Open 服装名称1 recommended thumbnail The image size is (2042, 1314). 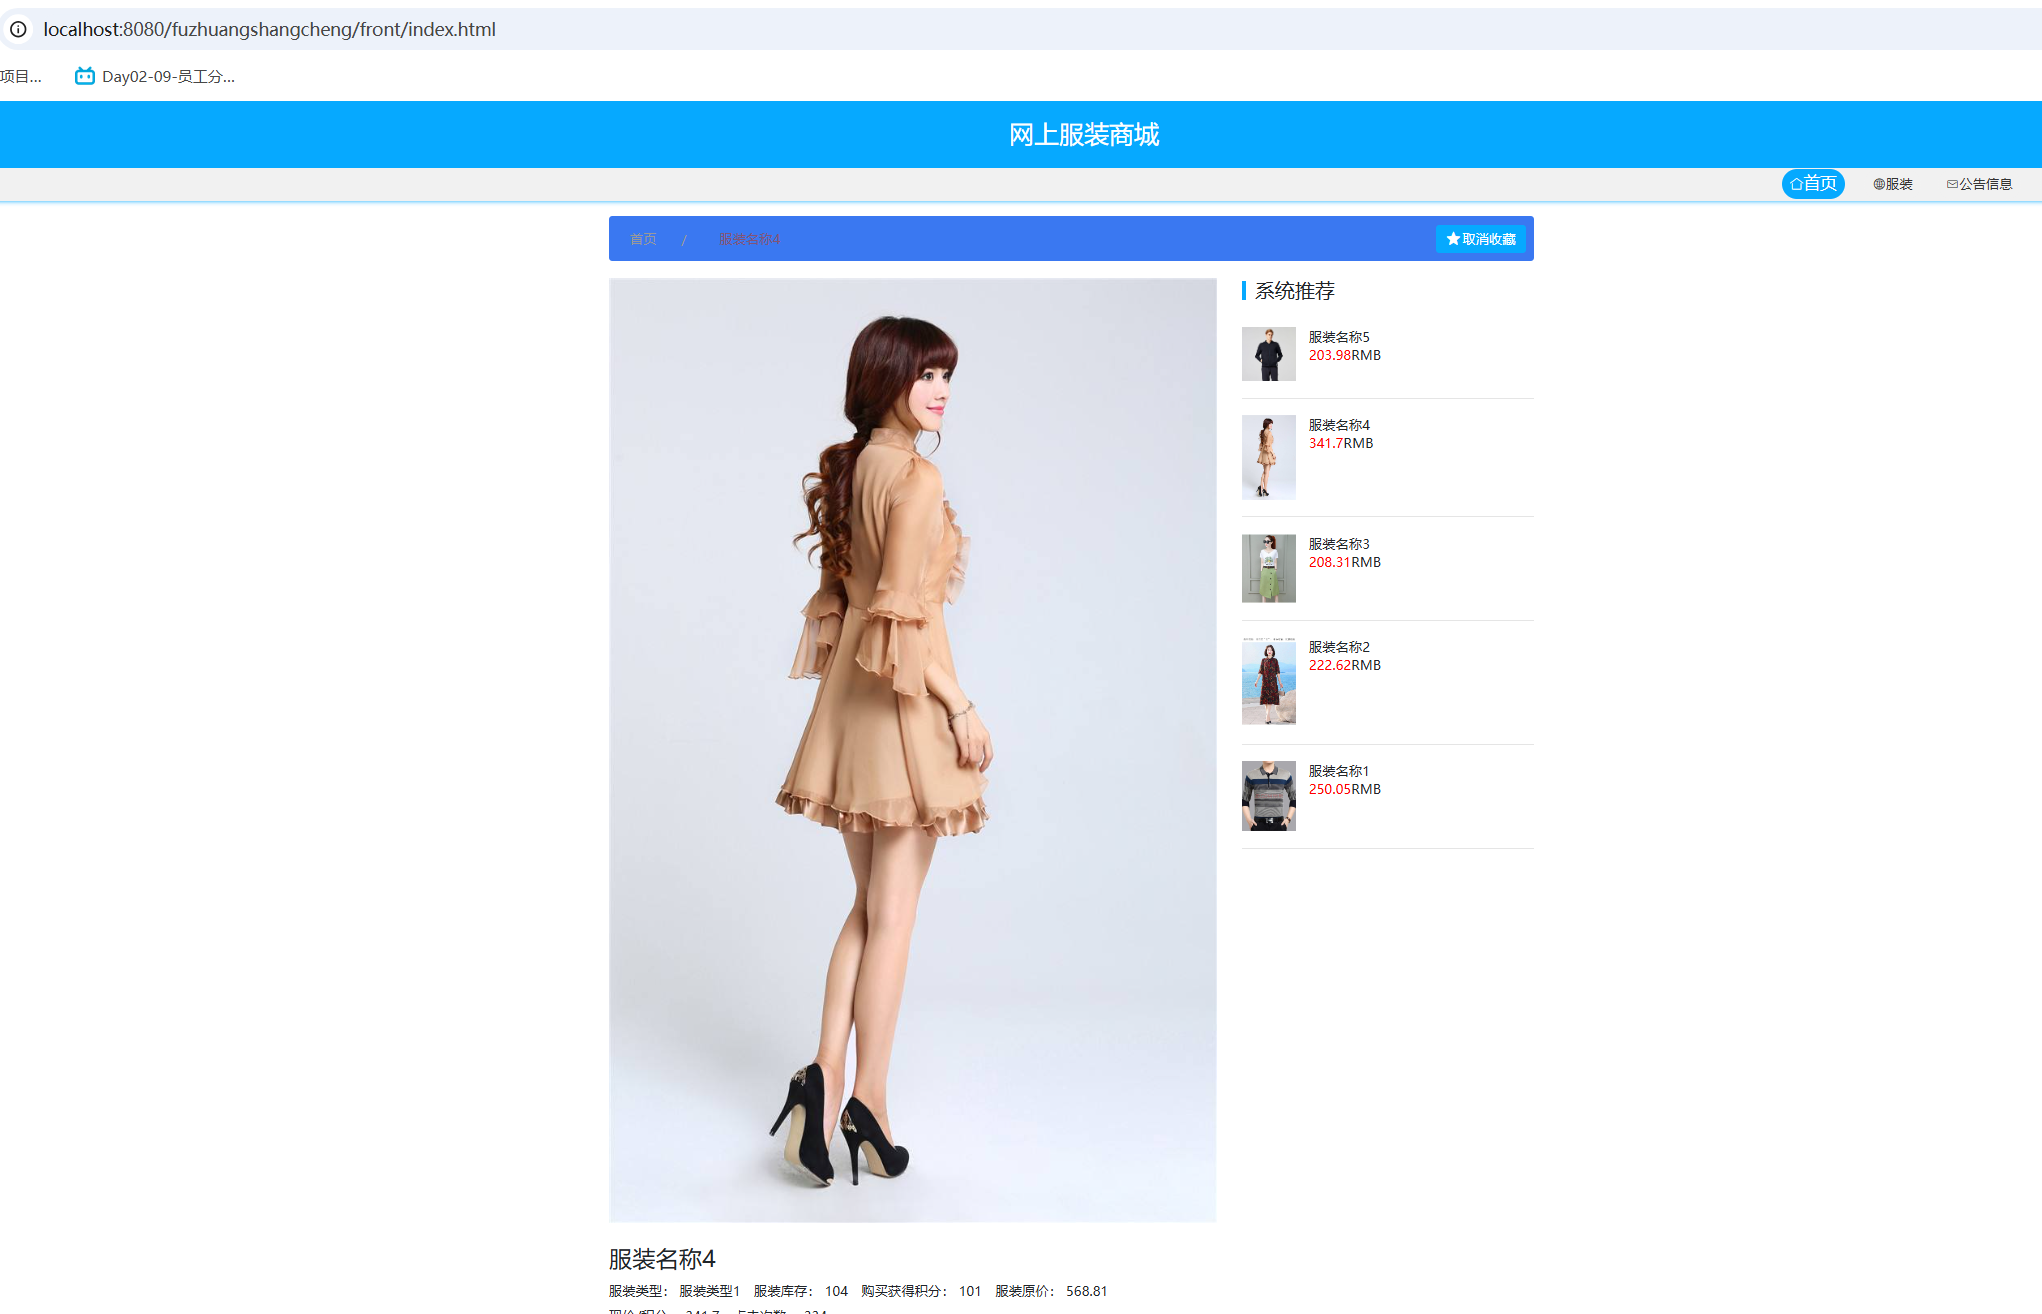(1268, 796)
